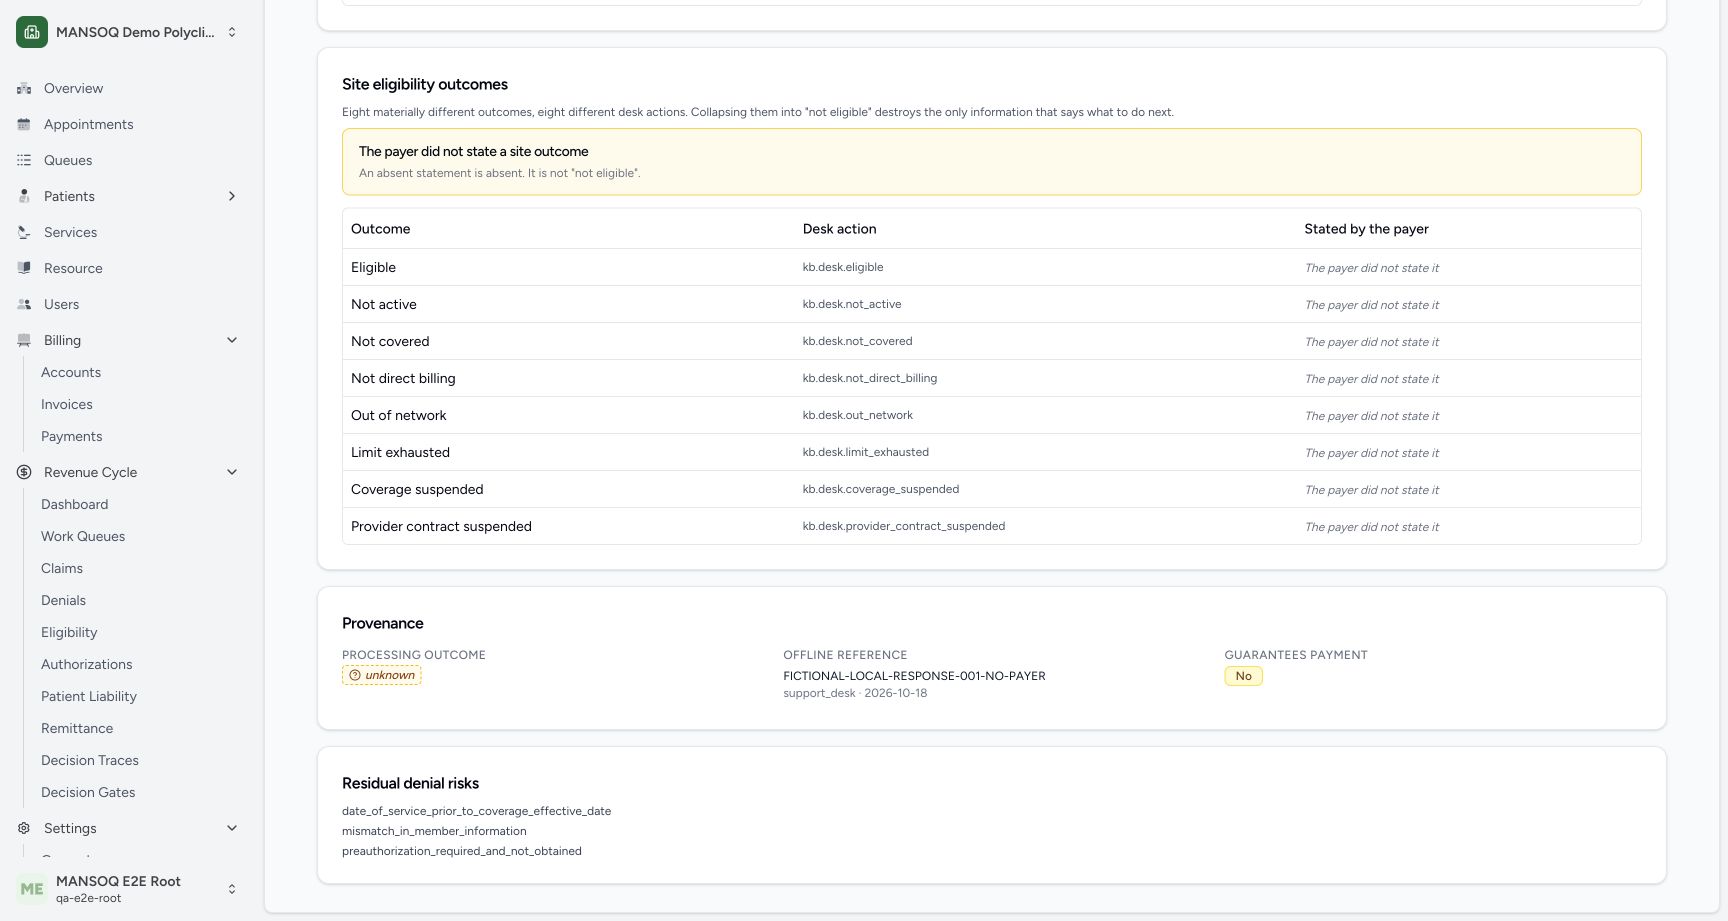Open Remittance under Revenue Cycle
This screenshot has width=1728, height=921.
(x=77, y=728)
